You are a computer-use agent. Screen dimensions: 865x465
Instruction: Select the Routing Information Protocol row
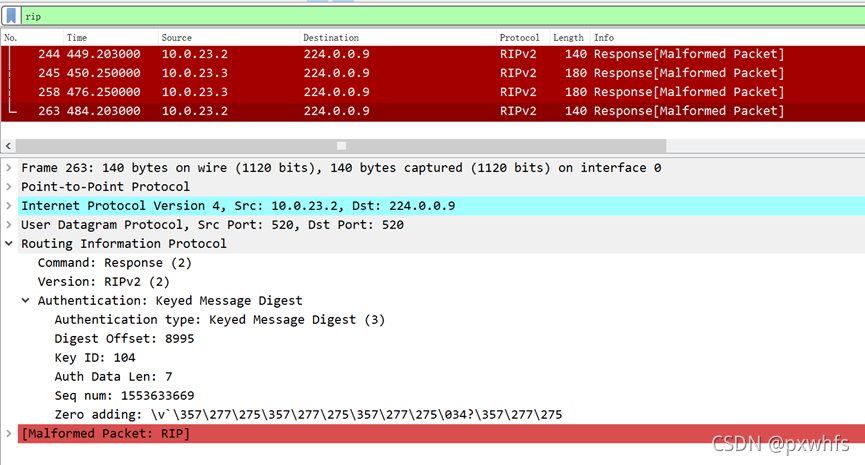441,243
